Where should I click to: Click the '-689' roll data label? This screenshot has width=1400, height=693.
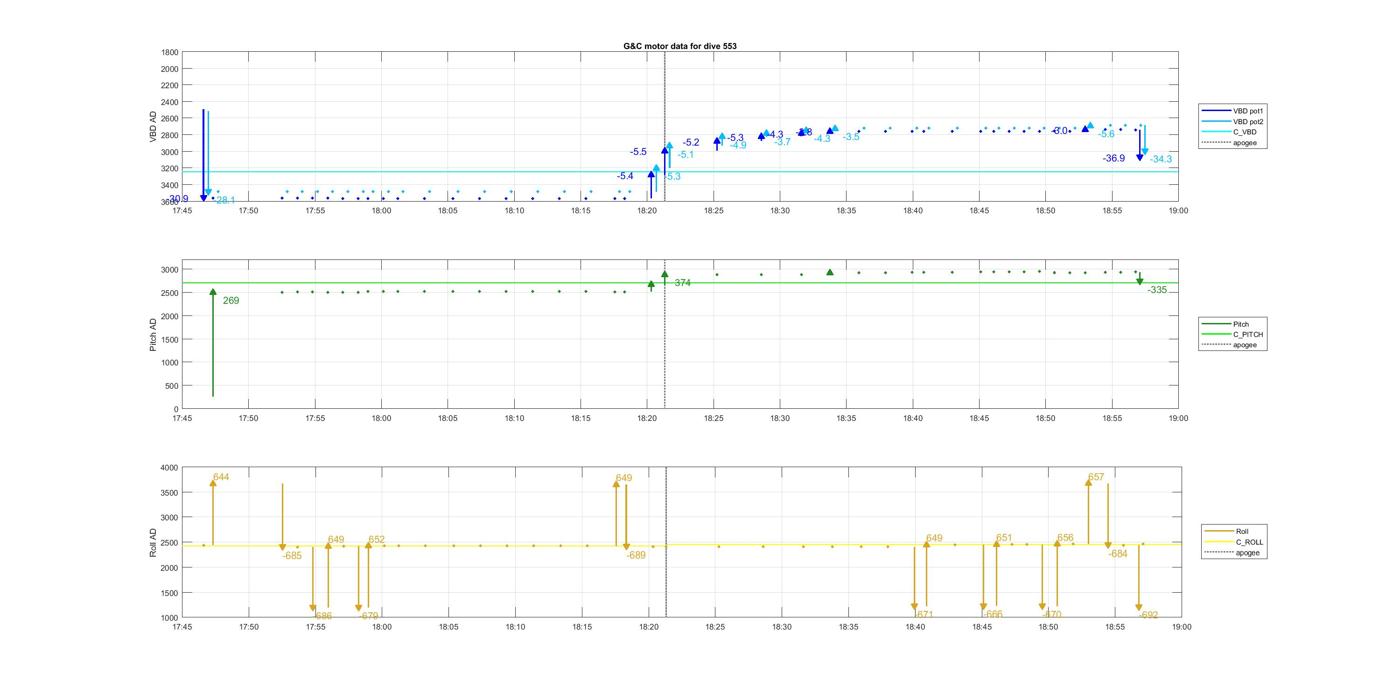coord(636,555)
